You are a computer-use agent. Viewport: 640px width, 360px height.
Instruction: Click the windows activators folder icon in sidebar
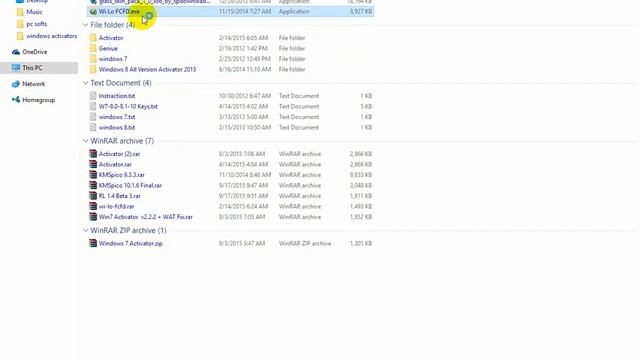20,36
